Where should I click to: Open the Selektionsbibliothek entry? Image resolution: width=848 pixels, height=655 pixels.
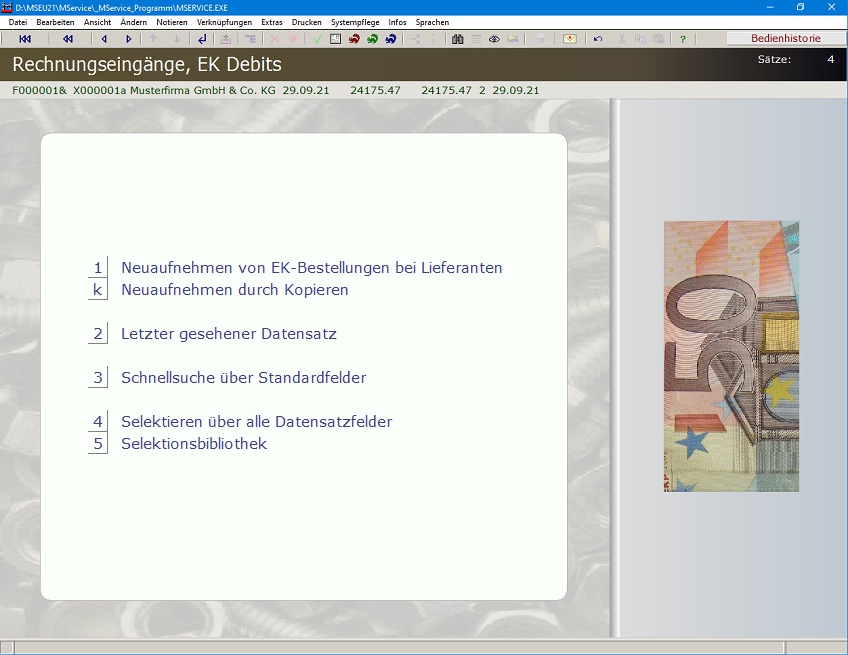[194, 444]
